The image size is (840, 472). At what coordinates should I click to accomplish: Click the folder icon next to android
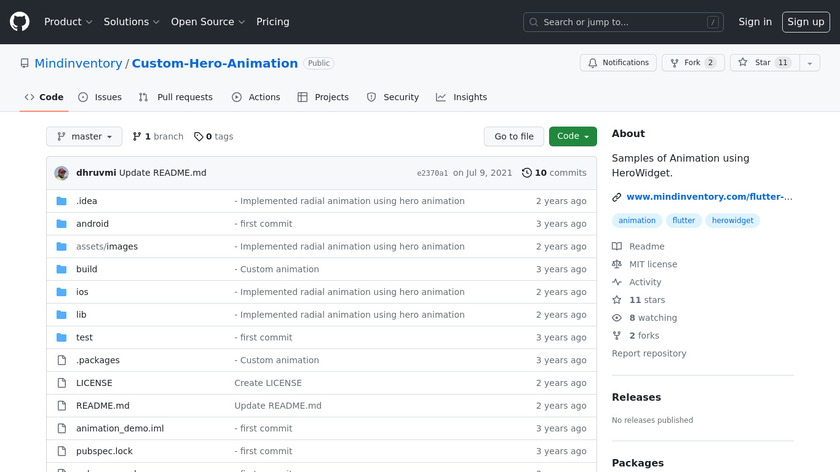pos(62,223)
